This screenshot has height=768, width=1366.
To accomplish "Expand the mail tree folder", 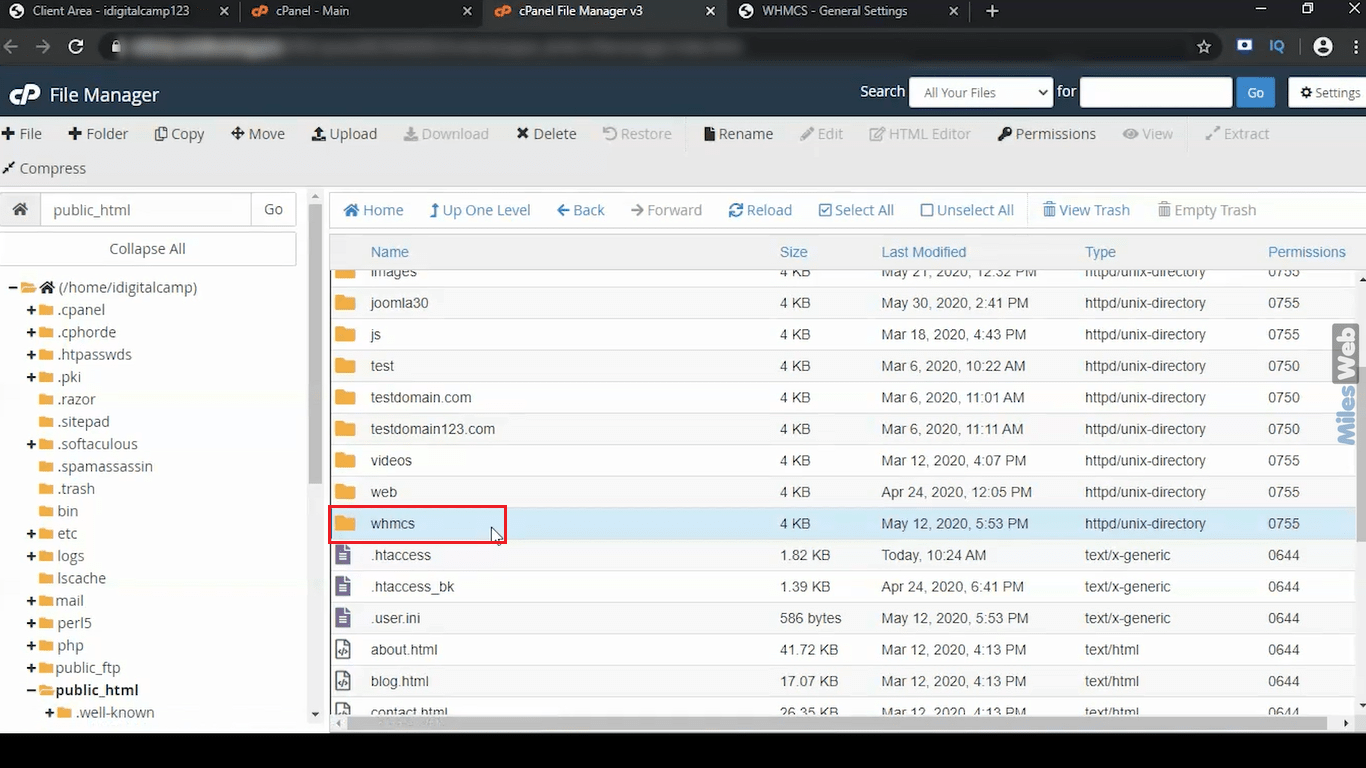I will click(x=31, y=601).
